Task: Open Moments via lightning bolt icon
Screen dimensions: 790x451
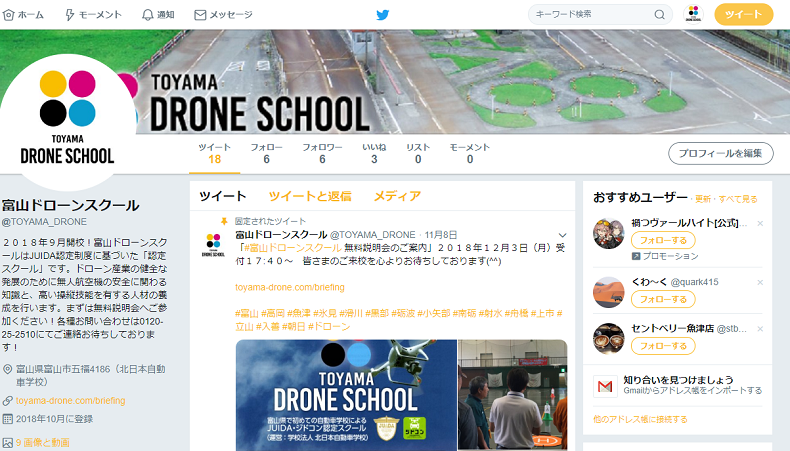Action: point(70,15)
